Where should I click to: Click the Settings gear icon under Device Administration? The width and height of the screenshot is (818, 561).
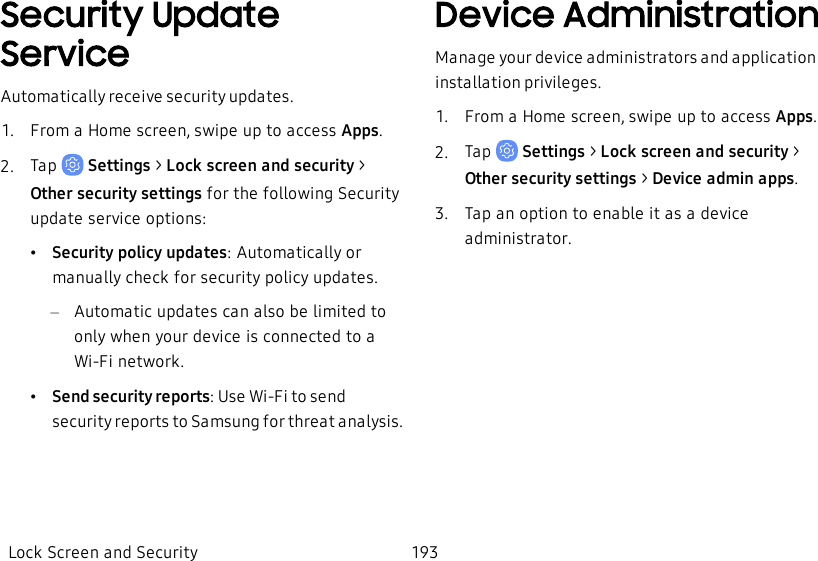click(x=506, y=151)
